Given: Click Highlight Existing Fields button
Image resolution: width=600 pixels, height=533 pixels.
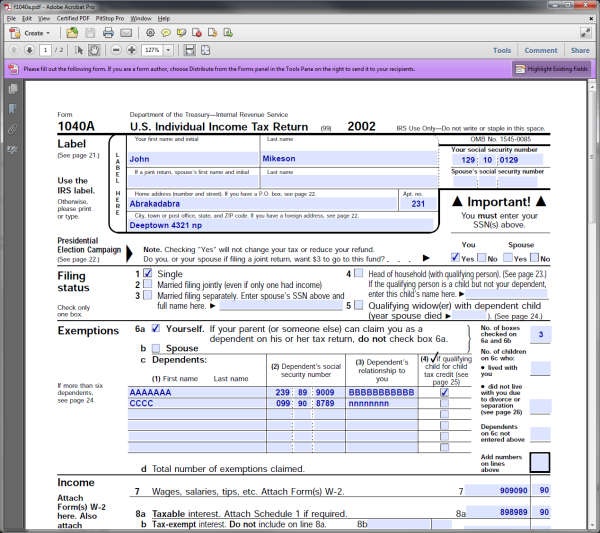Looking at the screenshot, I should click(x=551, y=69).
